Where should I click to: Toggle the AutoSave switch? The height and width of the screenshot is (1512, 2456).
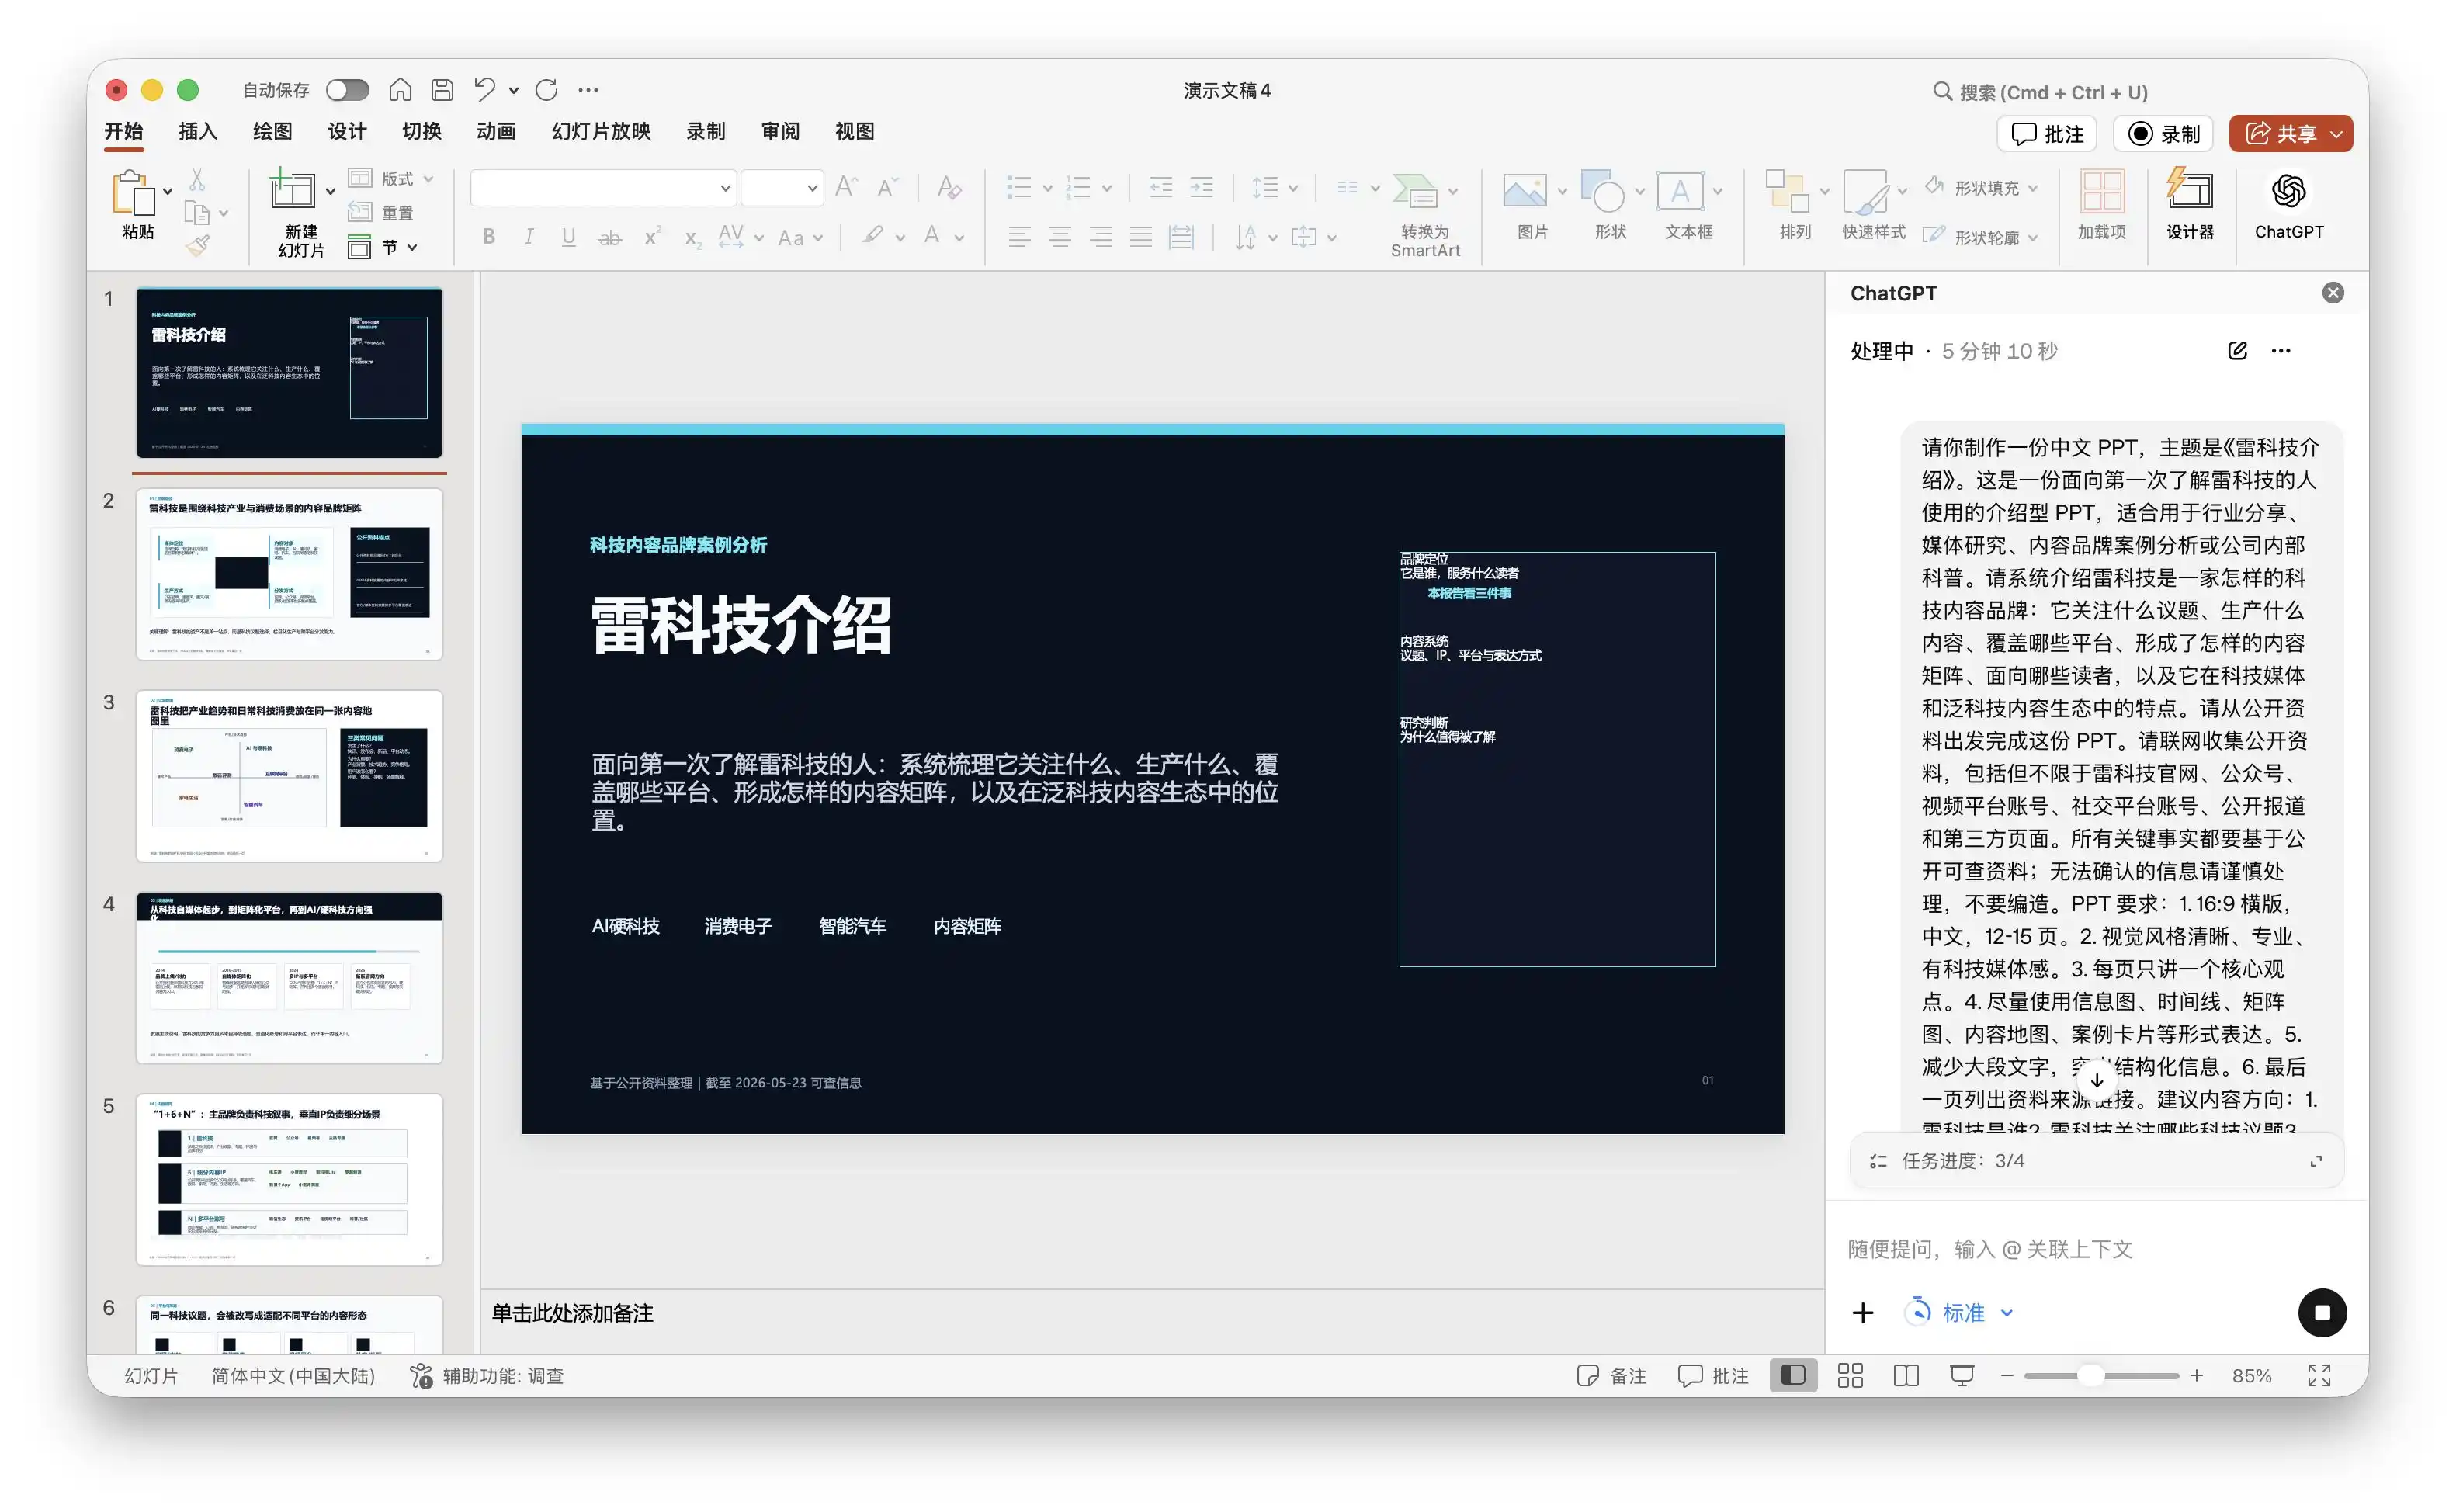[347, 90]
